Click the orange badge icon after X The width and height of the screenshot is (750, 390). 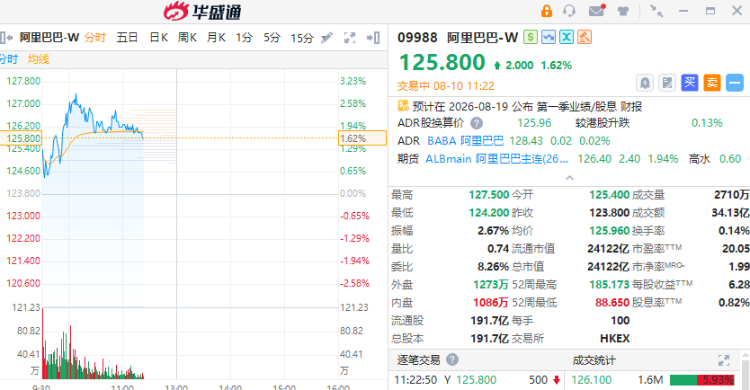click(x=585, y=37)
